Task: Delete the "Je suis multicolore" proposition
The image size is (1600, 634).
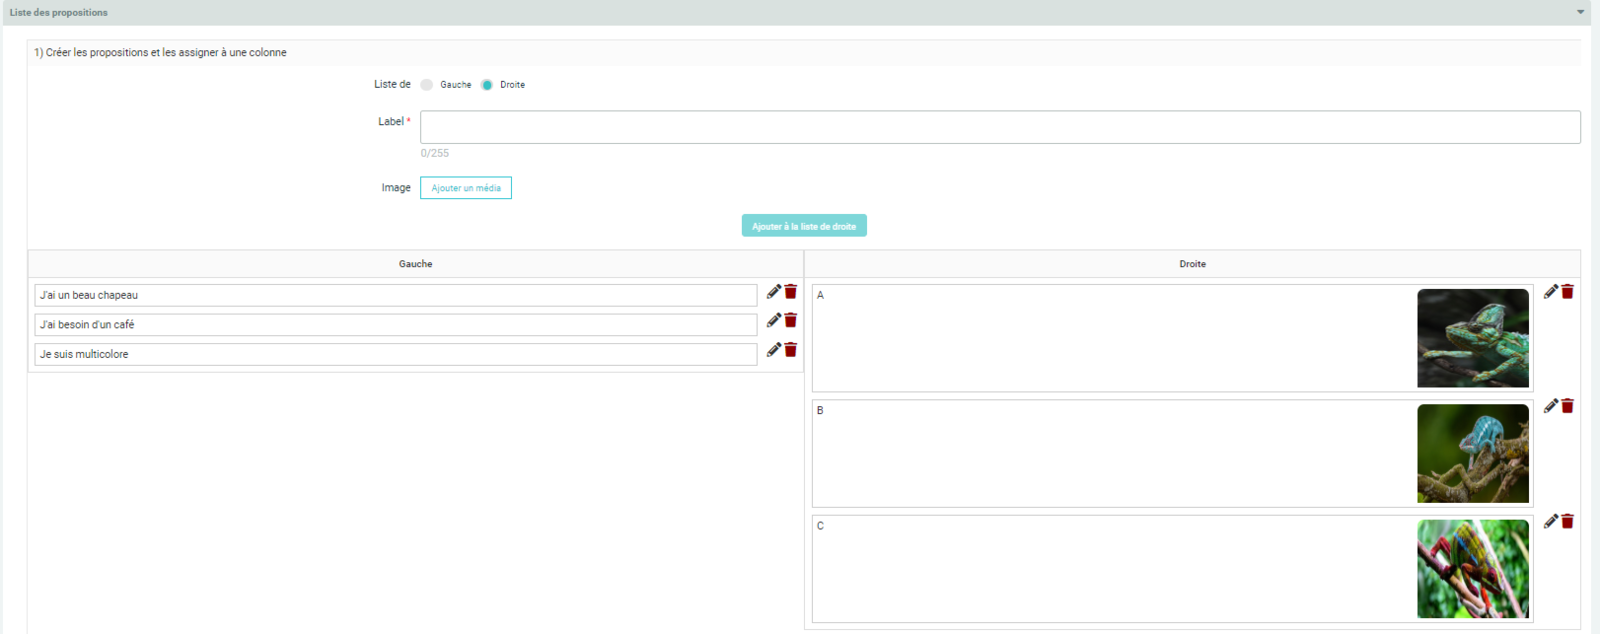Action: click(x=791, y=350)
